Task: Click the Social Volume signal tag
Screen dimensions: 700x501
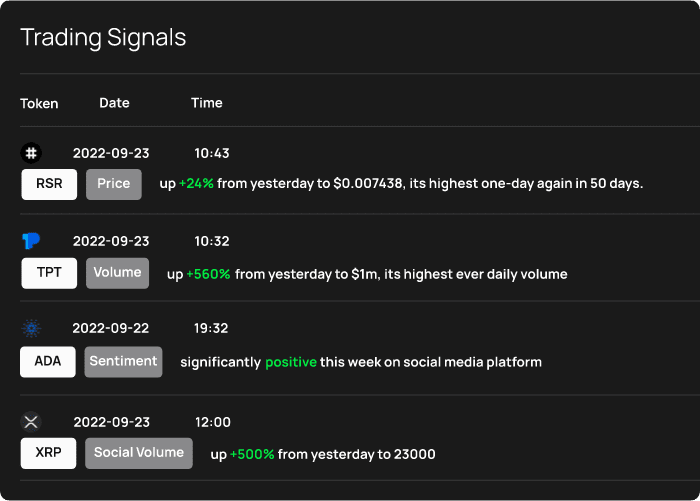Action: coord(139,453)
